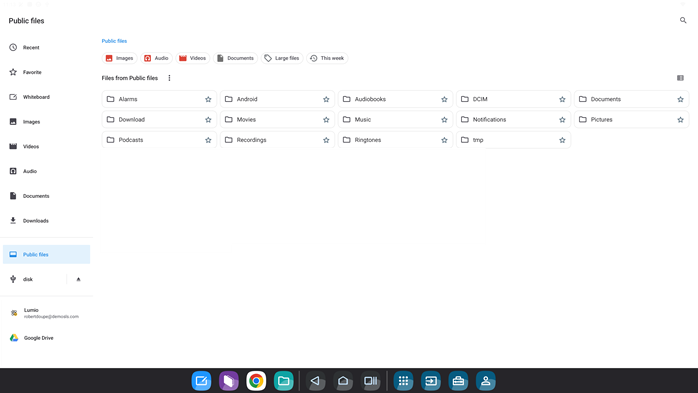
Task: Launch the note editor app in the dock
Action: [201, 381]
